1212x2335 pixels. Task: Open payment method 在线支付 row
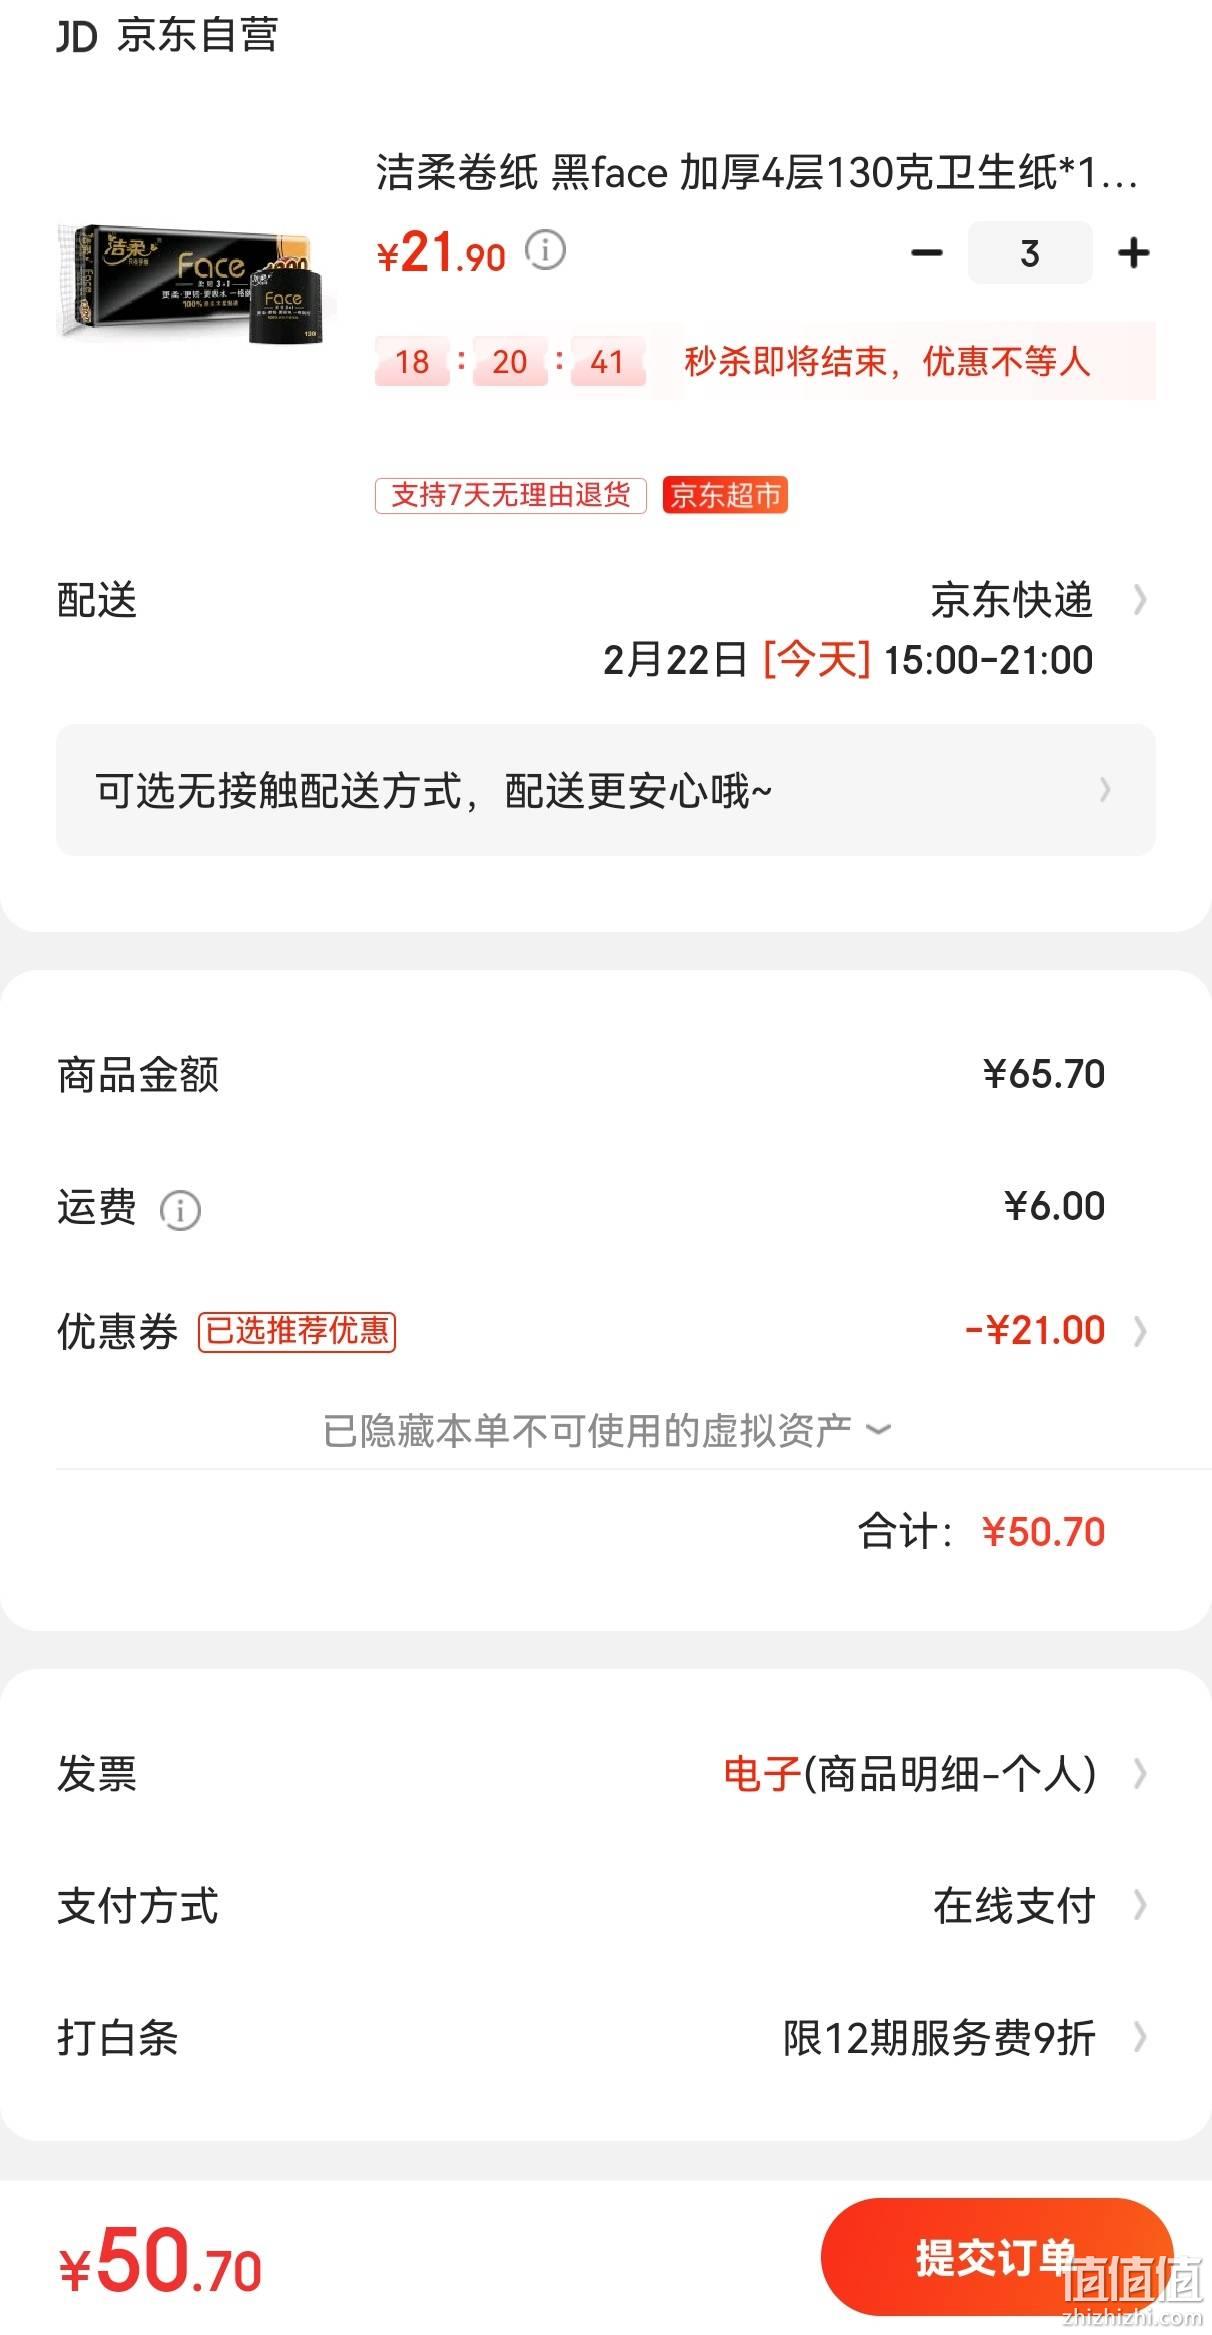(x=606, y=1906)
